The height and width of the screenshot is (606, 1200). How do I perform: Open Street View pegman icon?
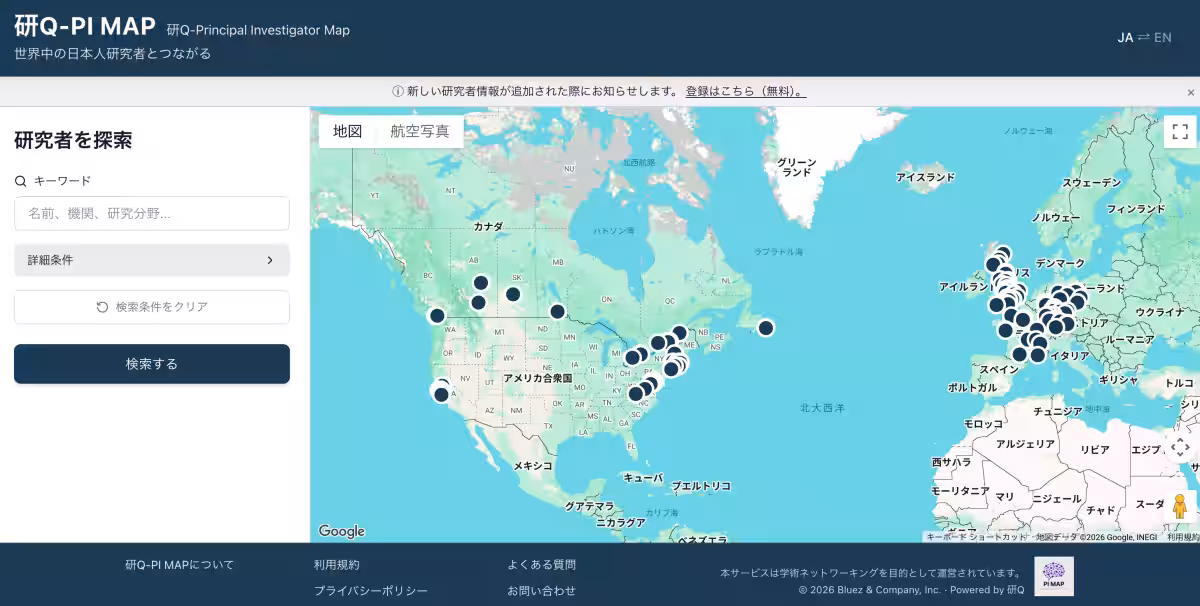point(1180,506)
